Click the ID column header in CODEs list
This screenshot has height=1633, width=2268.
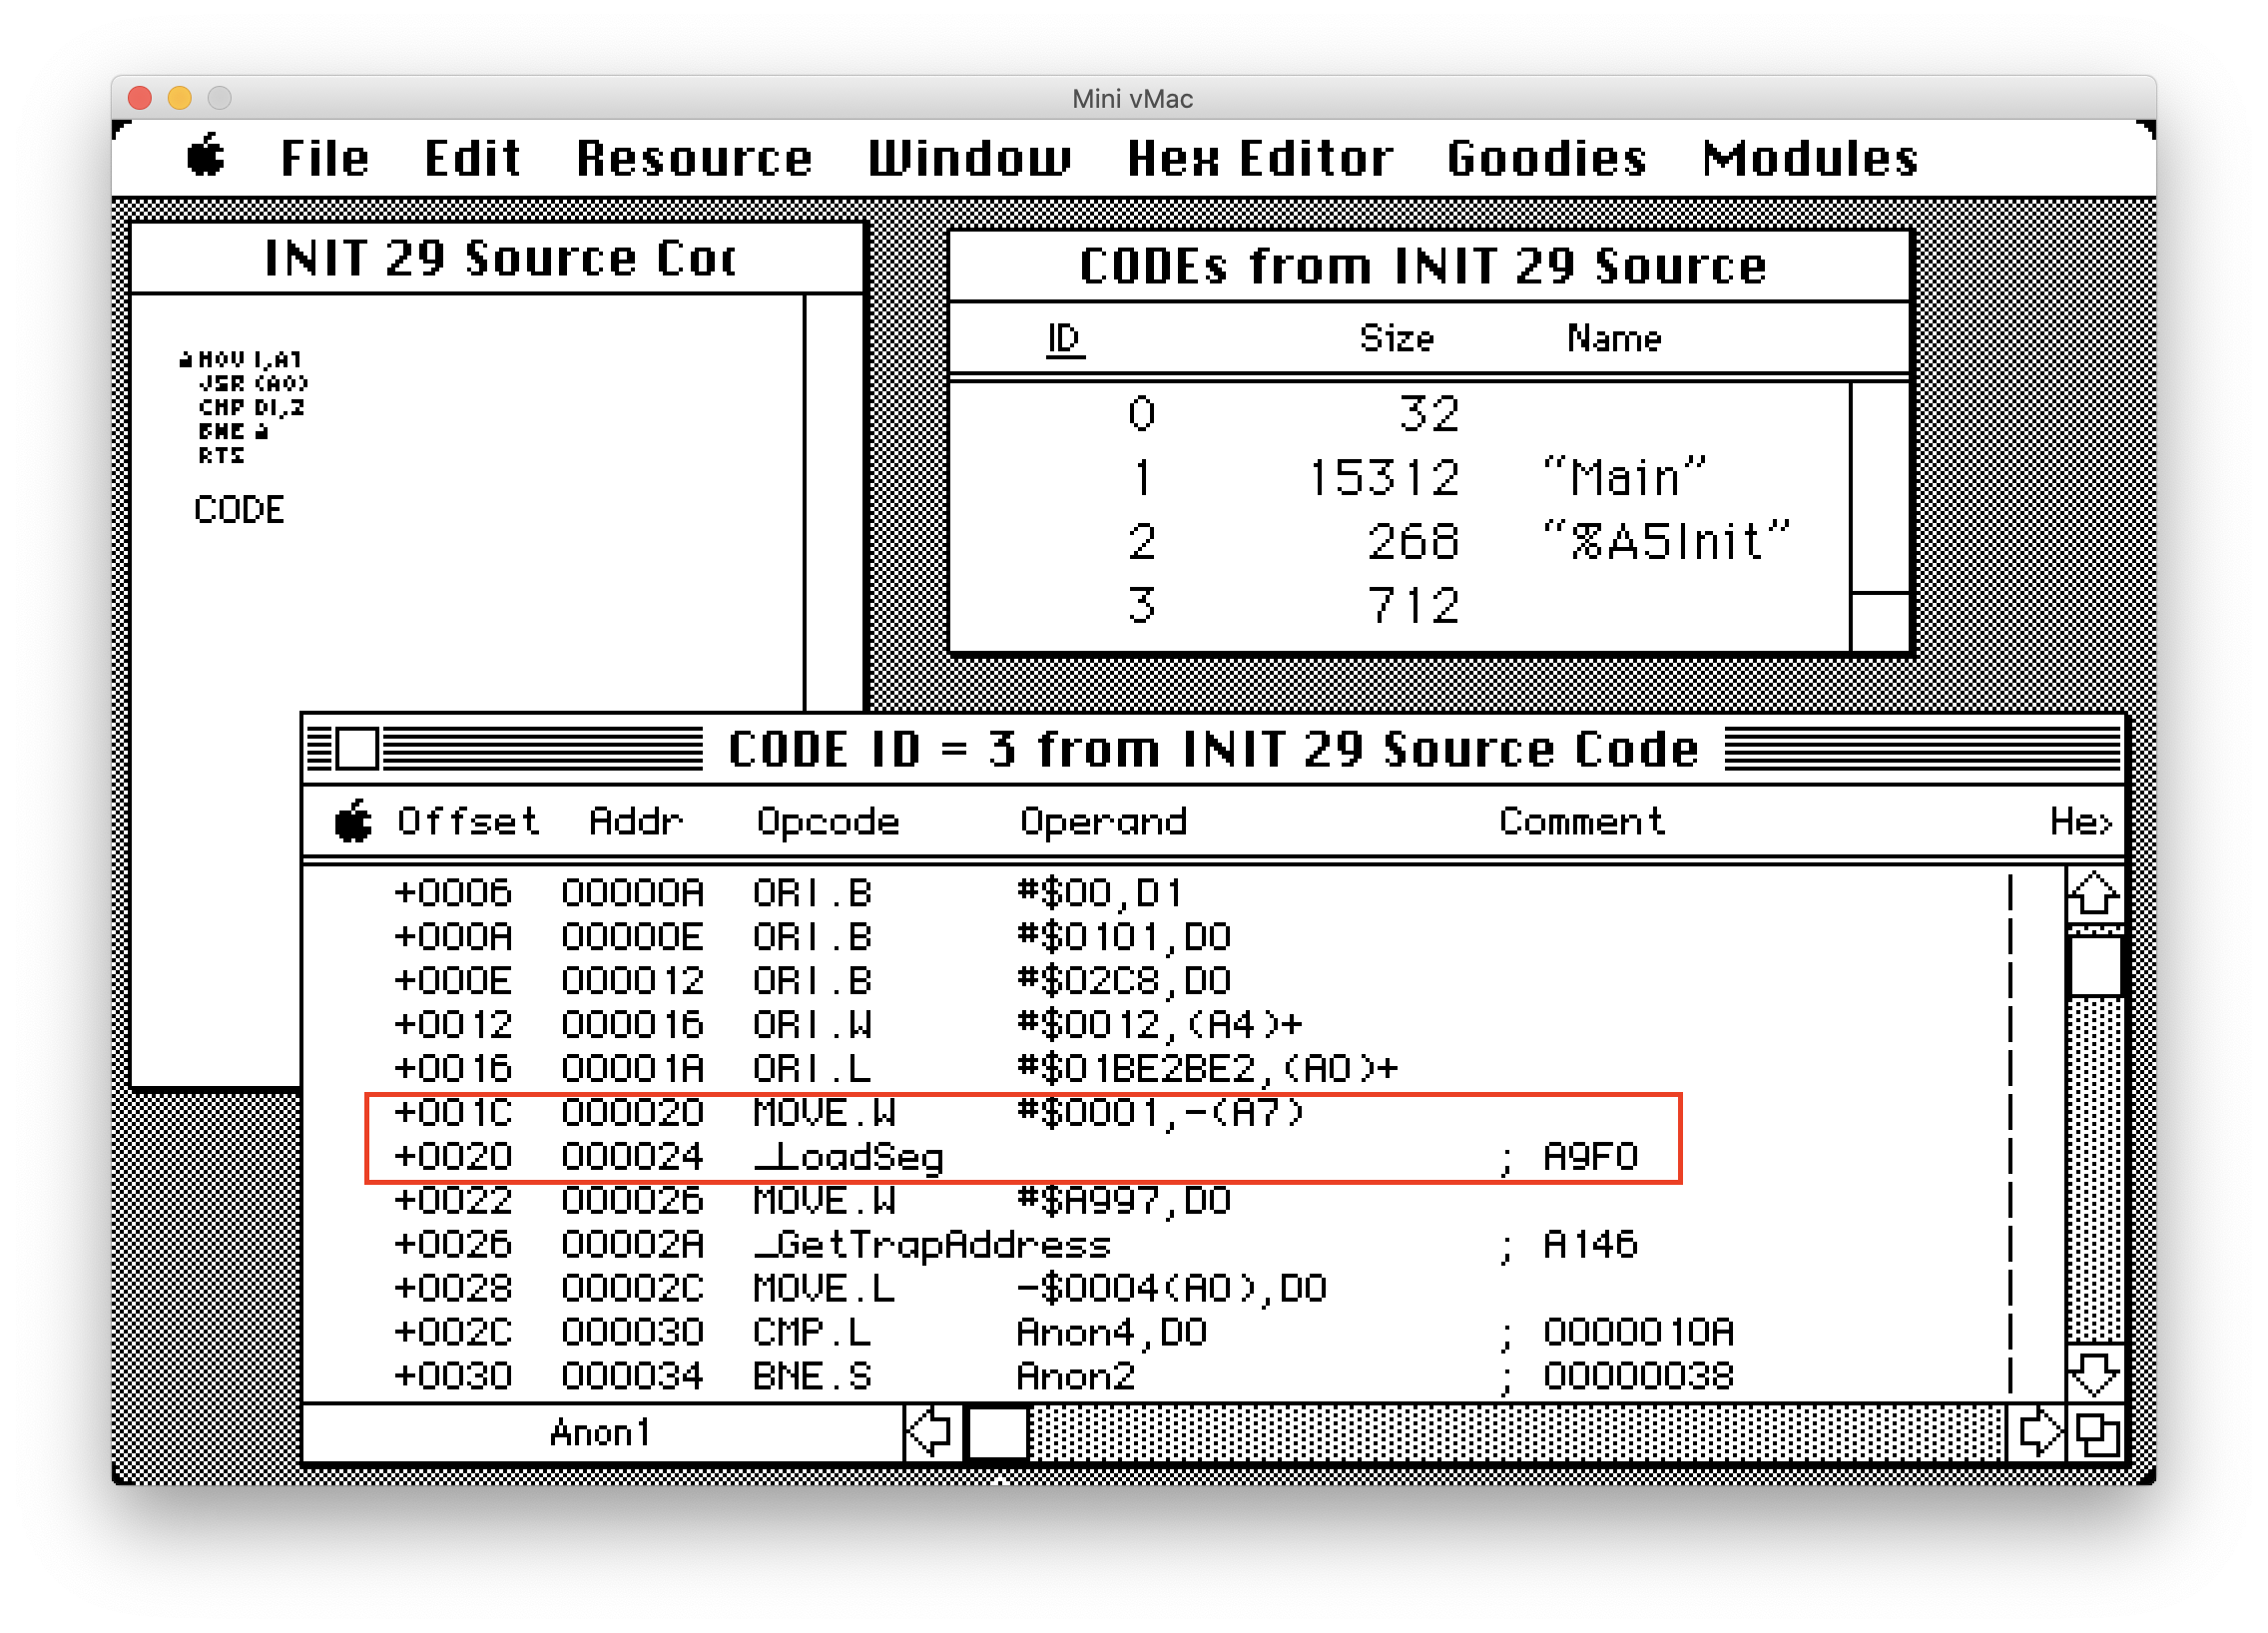(1064, 339)
